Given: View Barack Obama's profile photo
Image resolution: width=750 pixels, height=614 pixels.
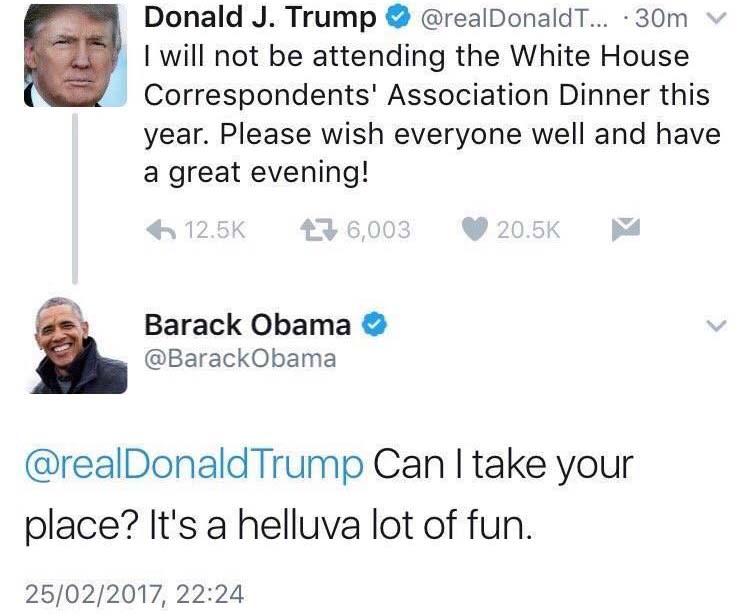Looking at the screenshot, I should click(x=76, y=345).
